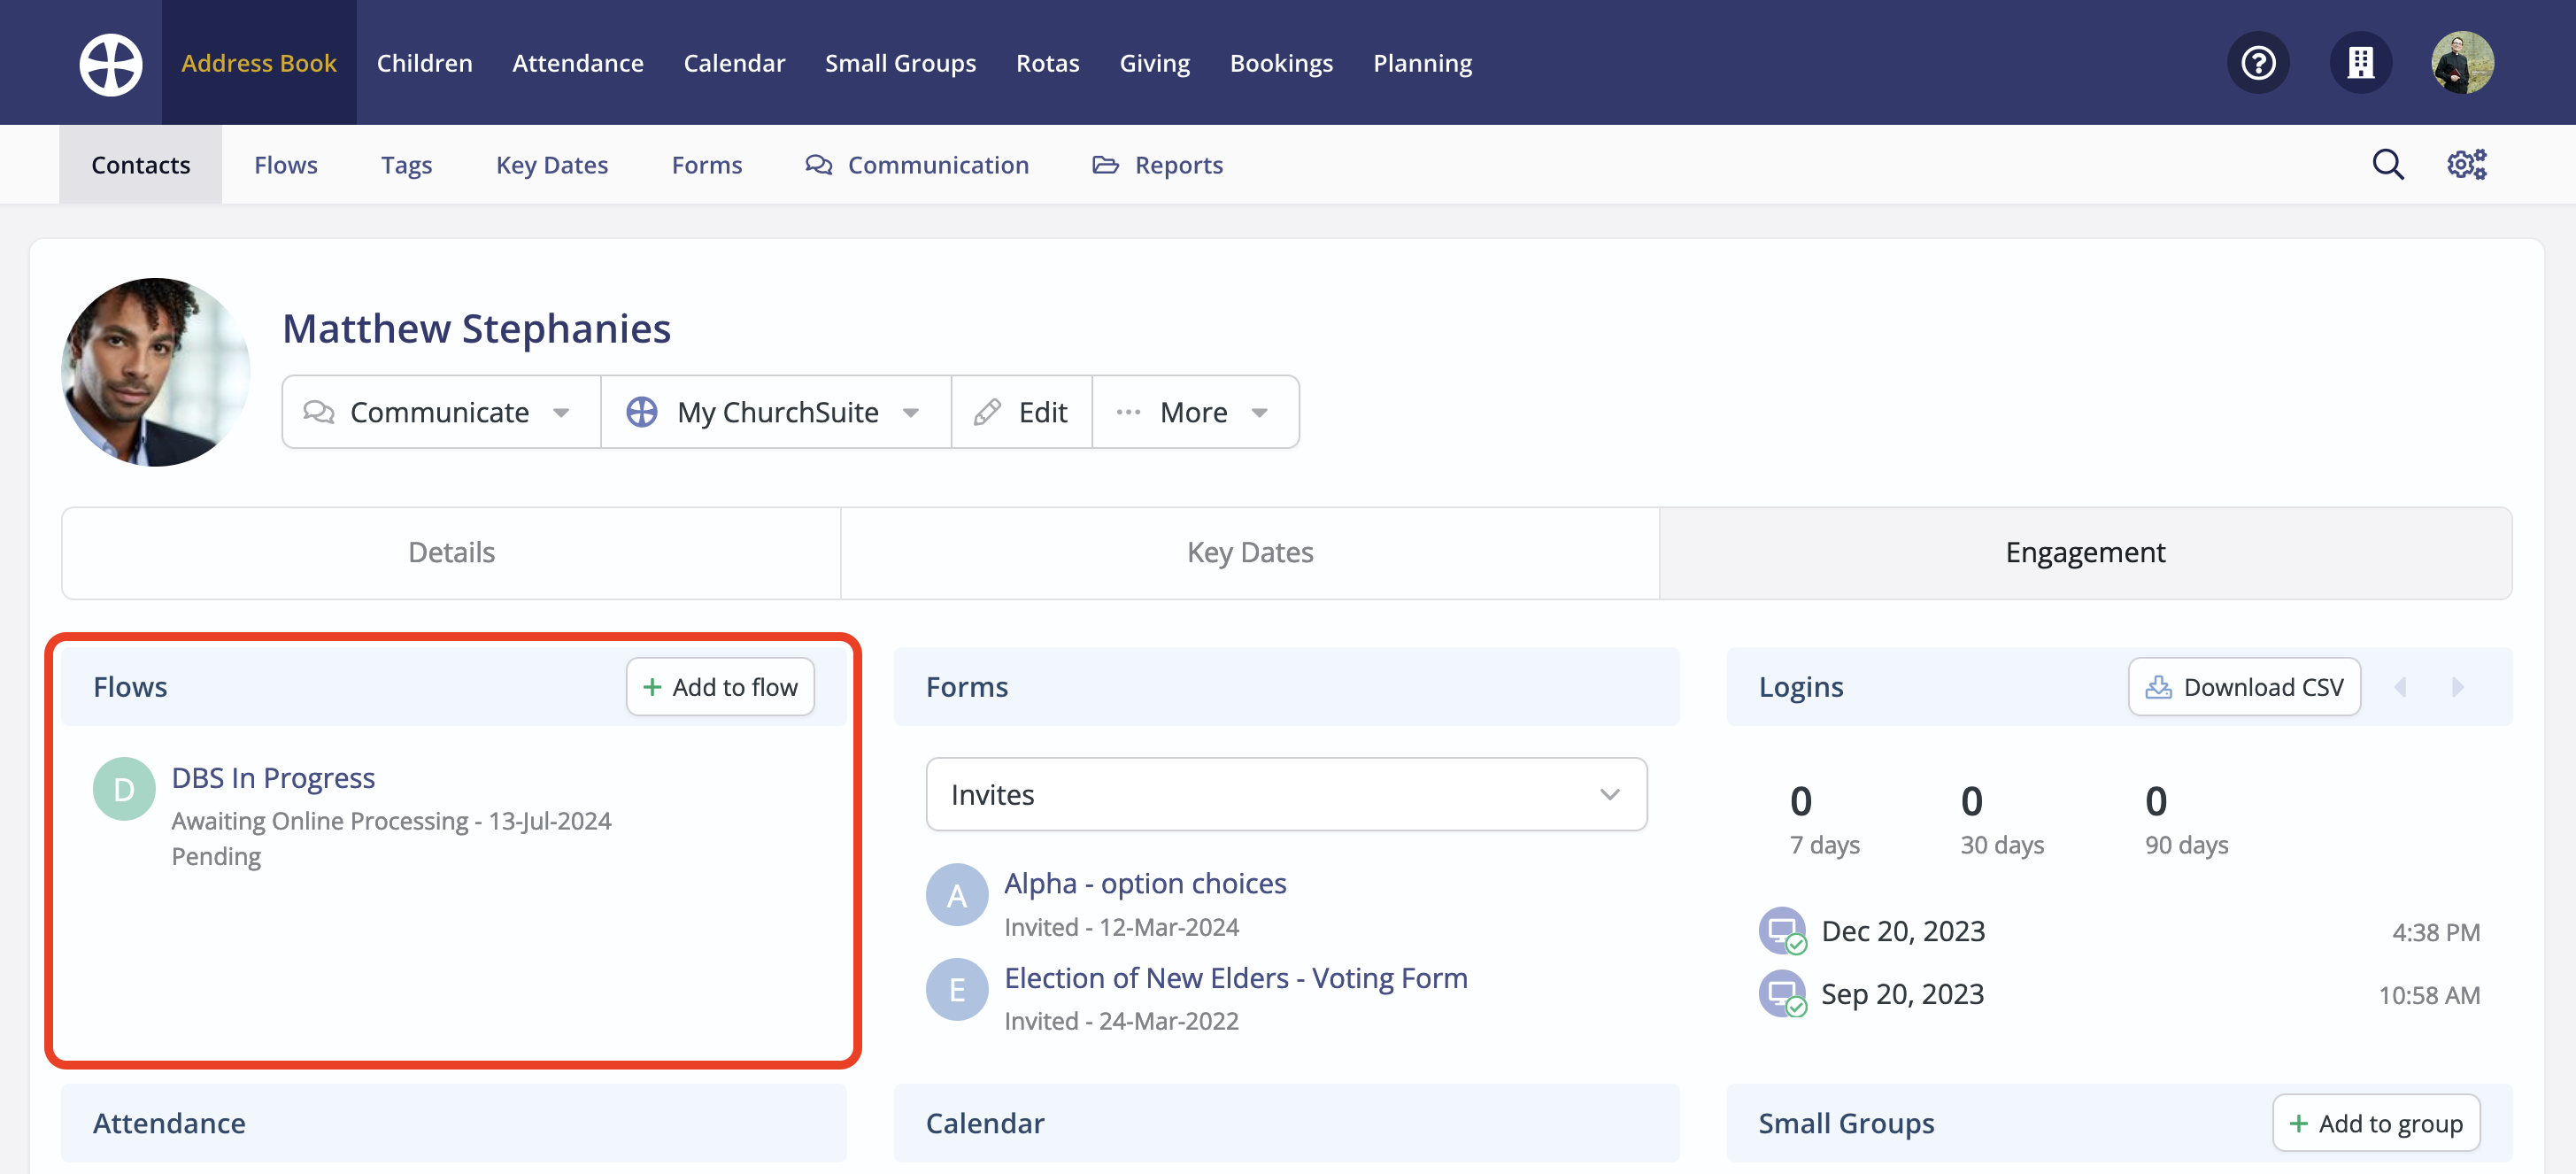
Task: Click the Edit contact button
Action: [x=1021, y=412]
